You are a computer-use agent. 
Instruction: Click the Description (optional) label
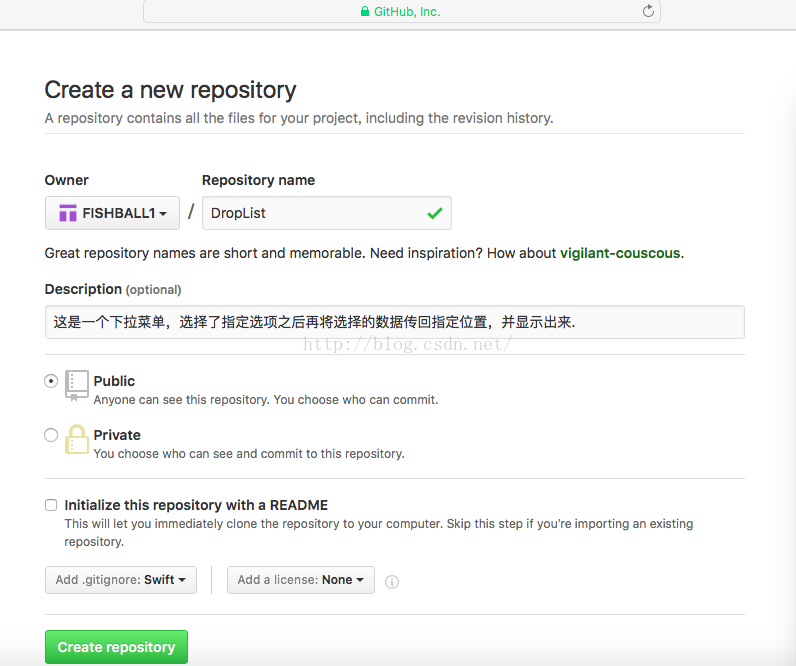pyautogui.click(x=113, y=289)
